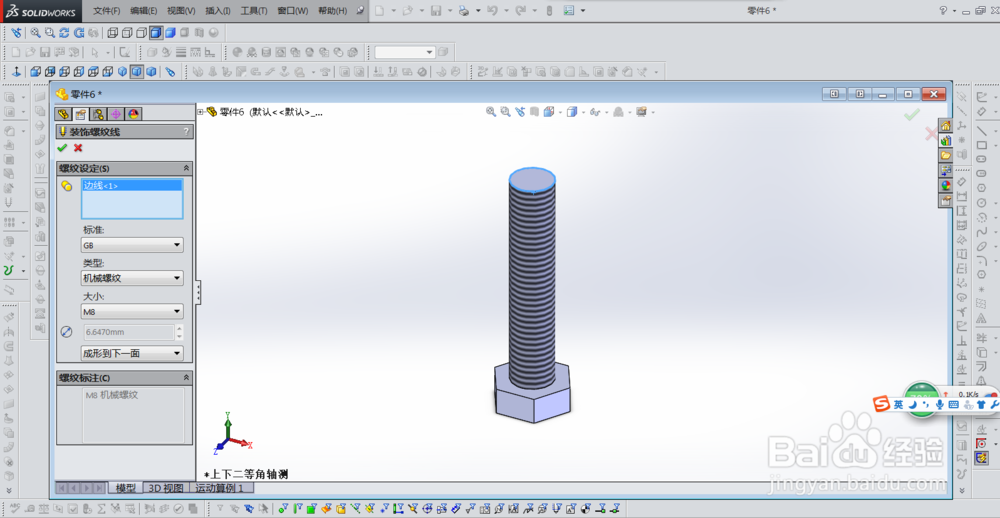Open File Explorer folder task pane tab
Image resolution: width=1000 pixels, height=518 pixels.
[x=946, y=155]
